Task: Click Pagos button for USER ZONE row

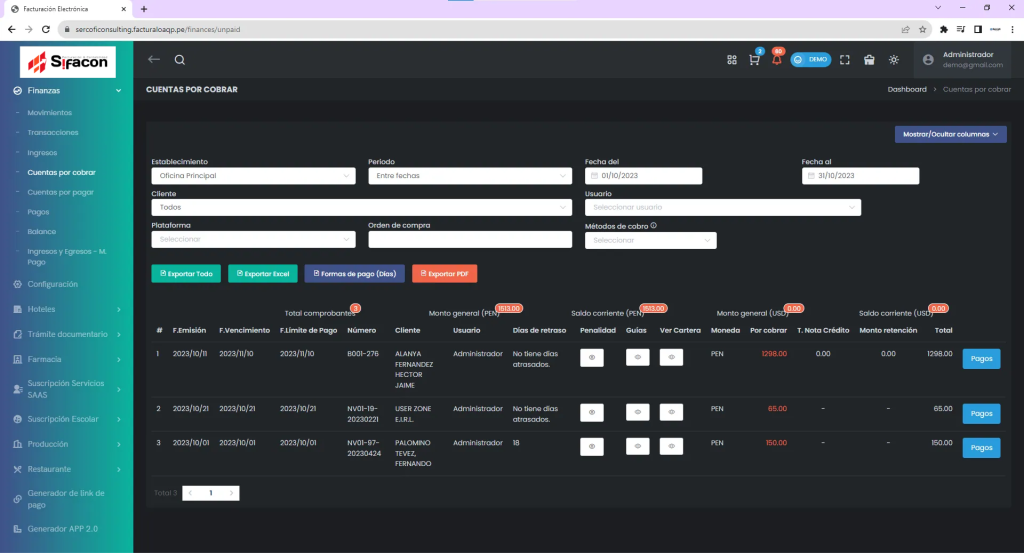Action: coord(981,413)
